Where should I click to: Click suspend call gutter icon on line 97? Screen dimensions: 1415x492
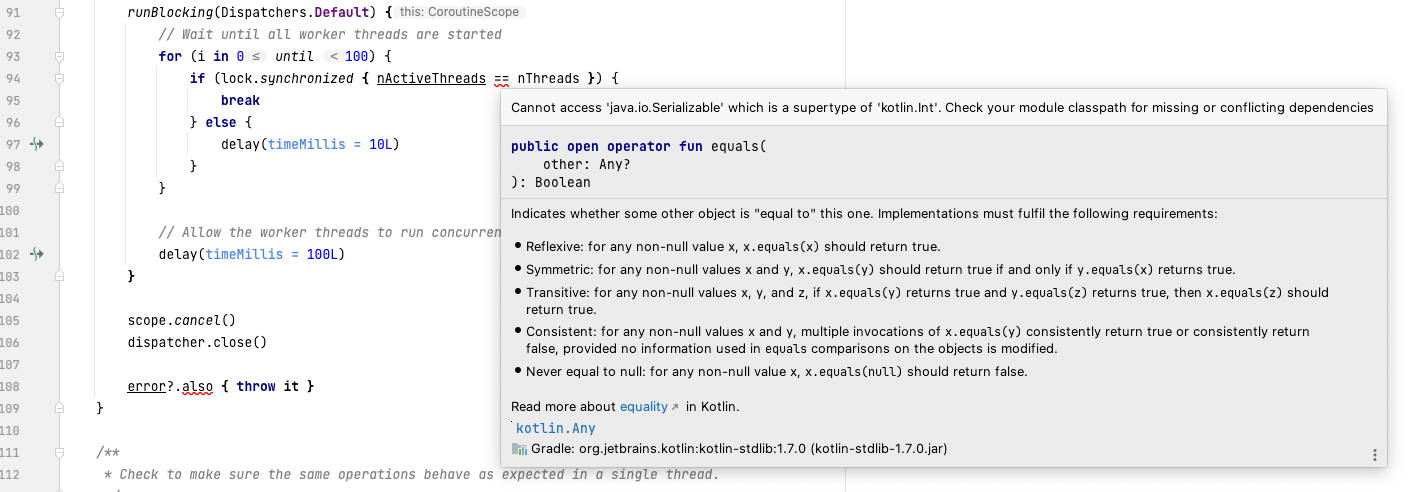click(x=37, y=144)
